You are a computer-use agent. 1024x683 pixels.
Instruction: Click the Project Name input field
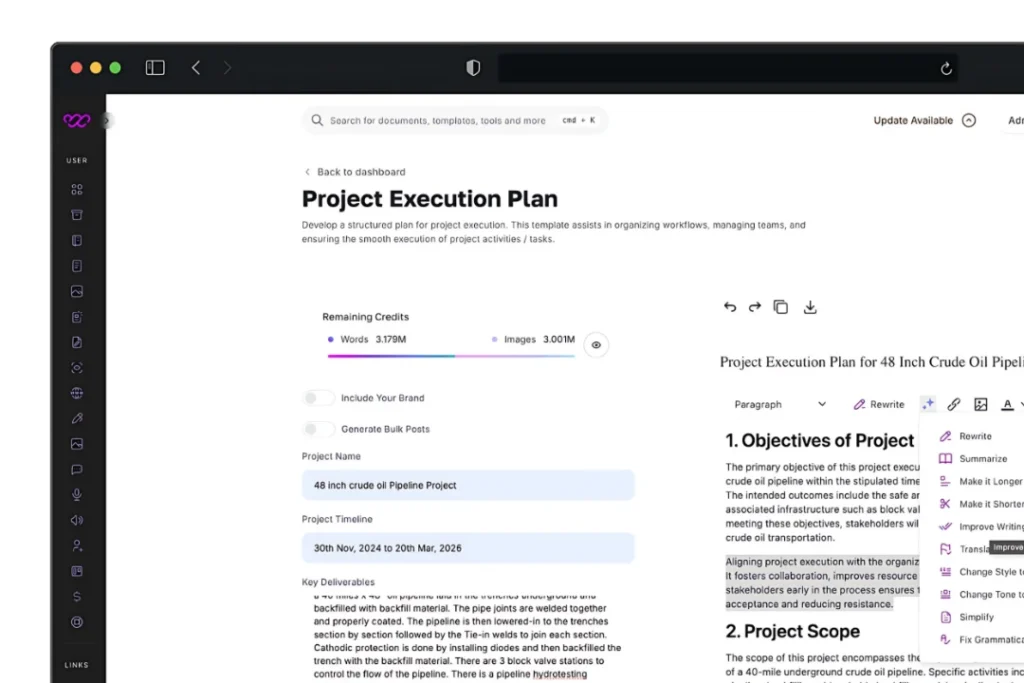pyautogui.click(x=468, y=485)
